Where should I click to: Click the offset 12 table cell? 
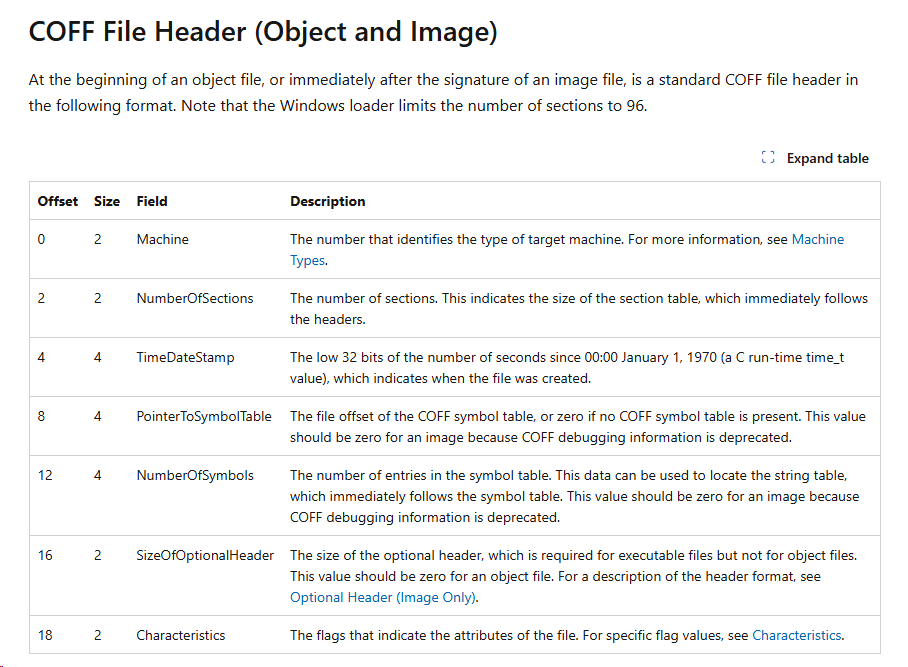[x=46, y=475]
